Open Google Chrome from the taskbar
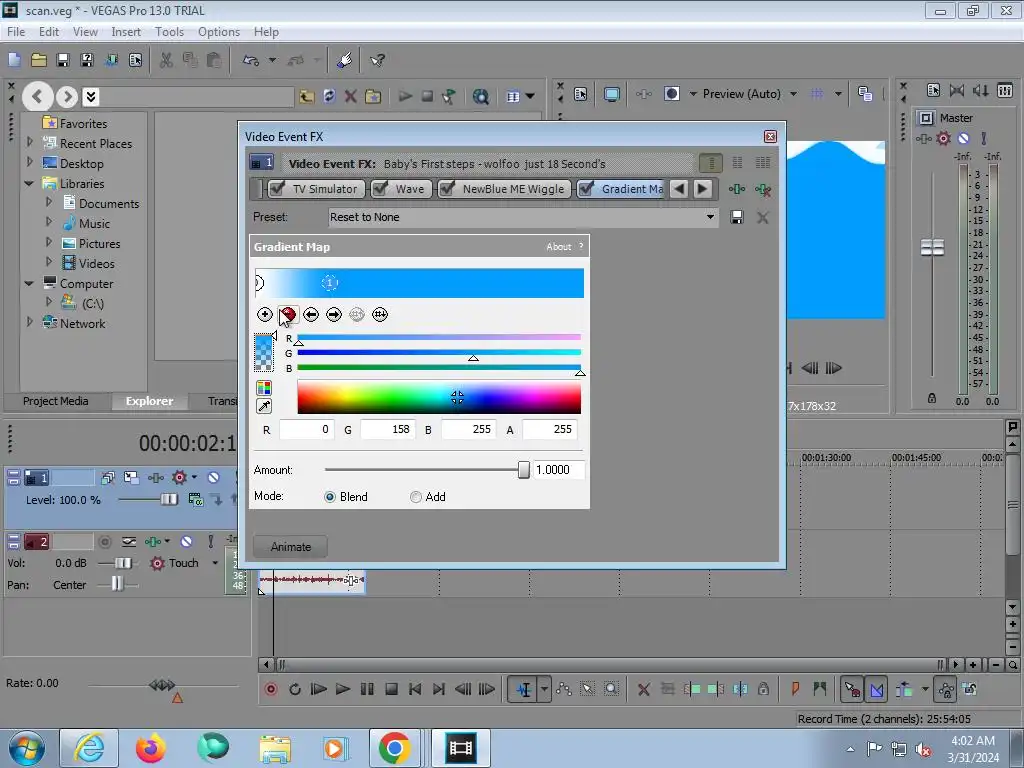Image resolution: width=1024 pixels, height=768 pixels. pos(394,748)
